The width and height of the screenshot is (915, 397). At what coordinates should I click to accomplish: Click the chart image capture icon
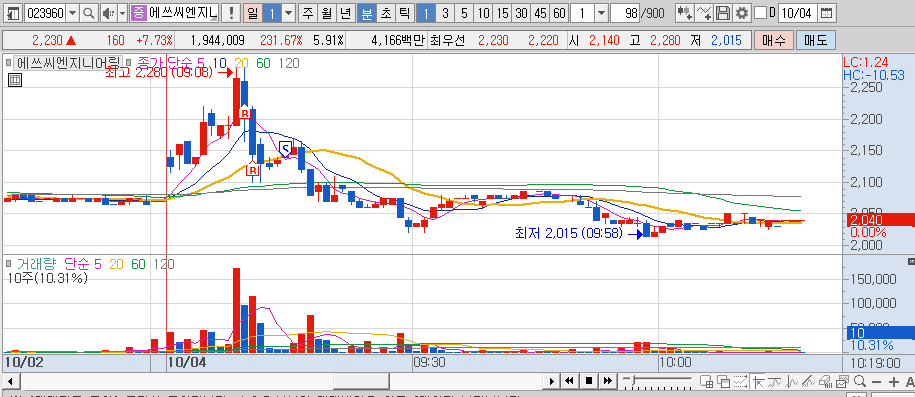[842, 382]
